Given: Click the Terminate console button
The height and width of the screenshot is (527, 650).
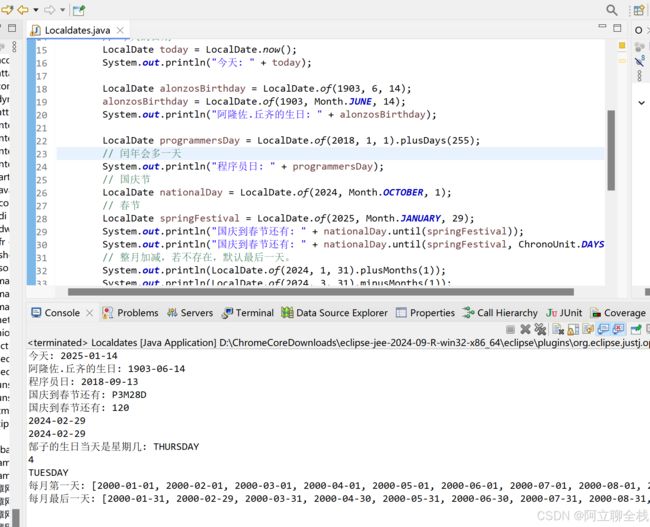Looking at the screenshot, I should click(510, 330).
